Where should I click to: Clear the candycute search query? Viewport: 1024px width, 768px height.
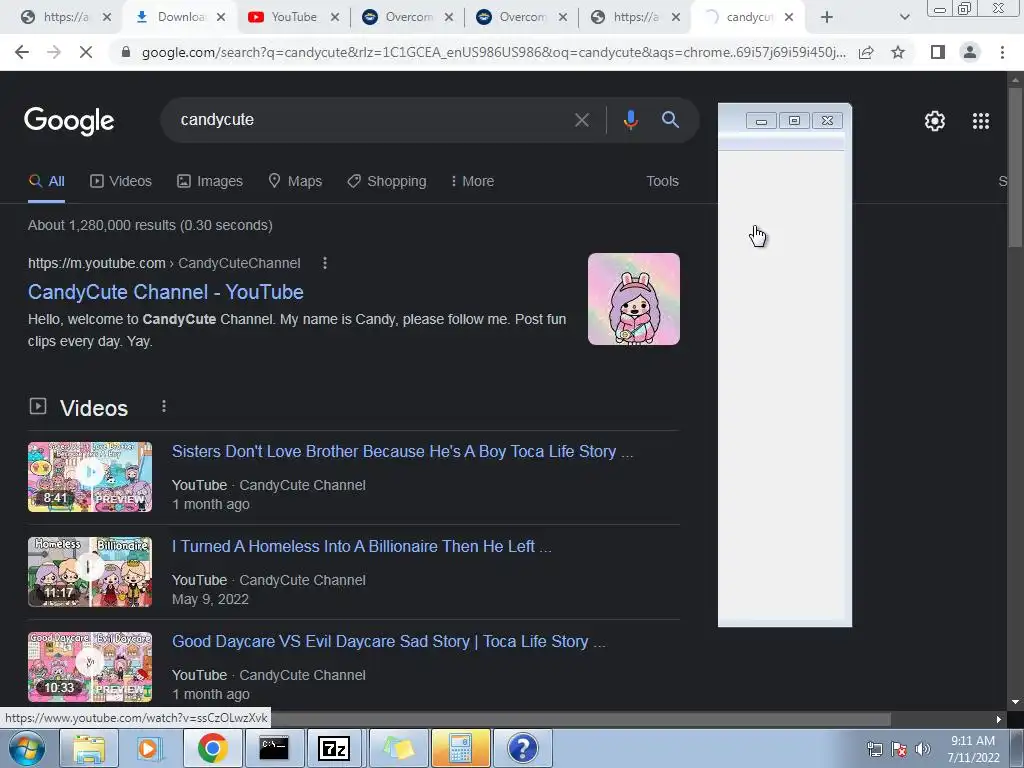click(581, 120)
